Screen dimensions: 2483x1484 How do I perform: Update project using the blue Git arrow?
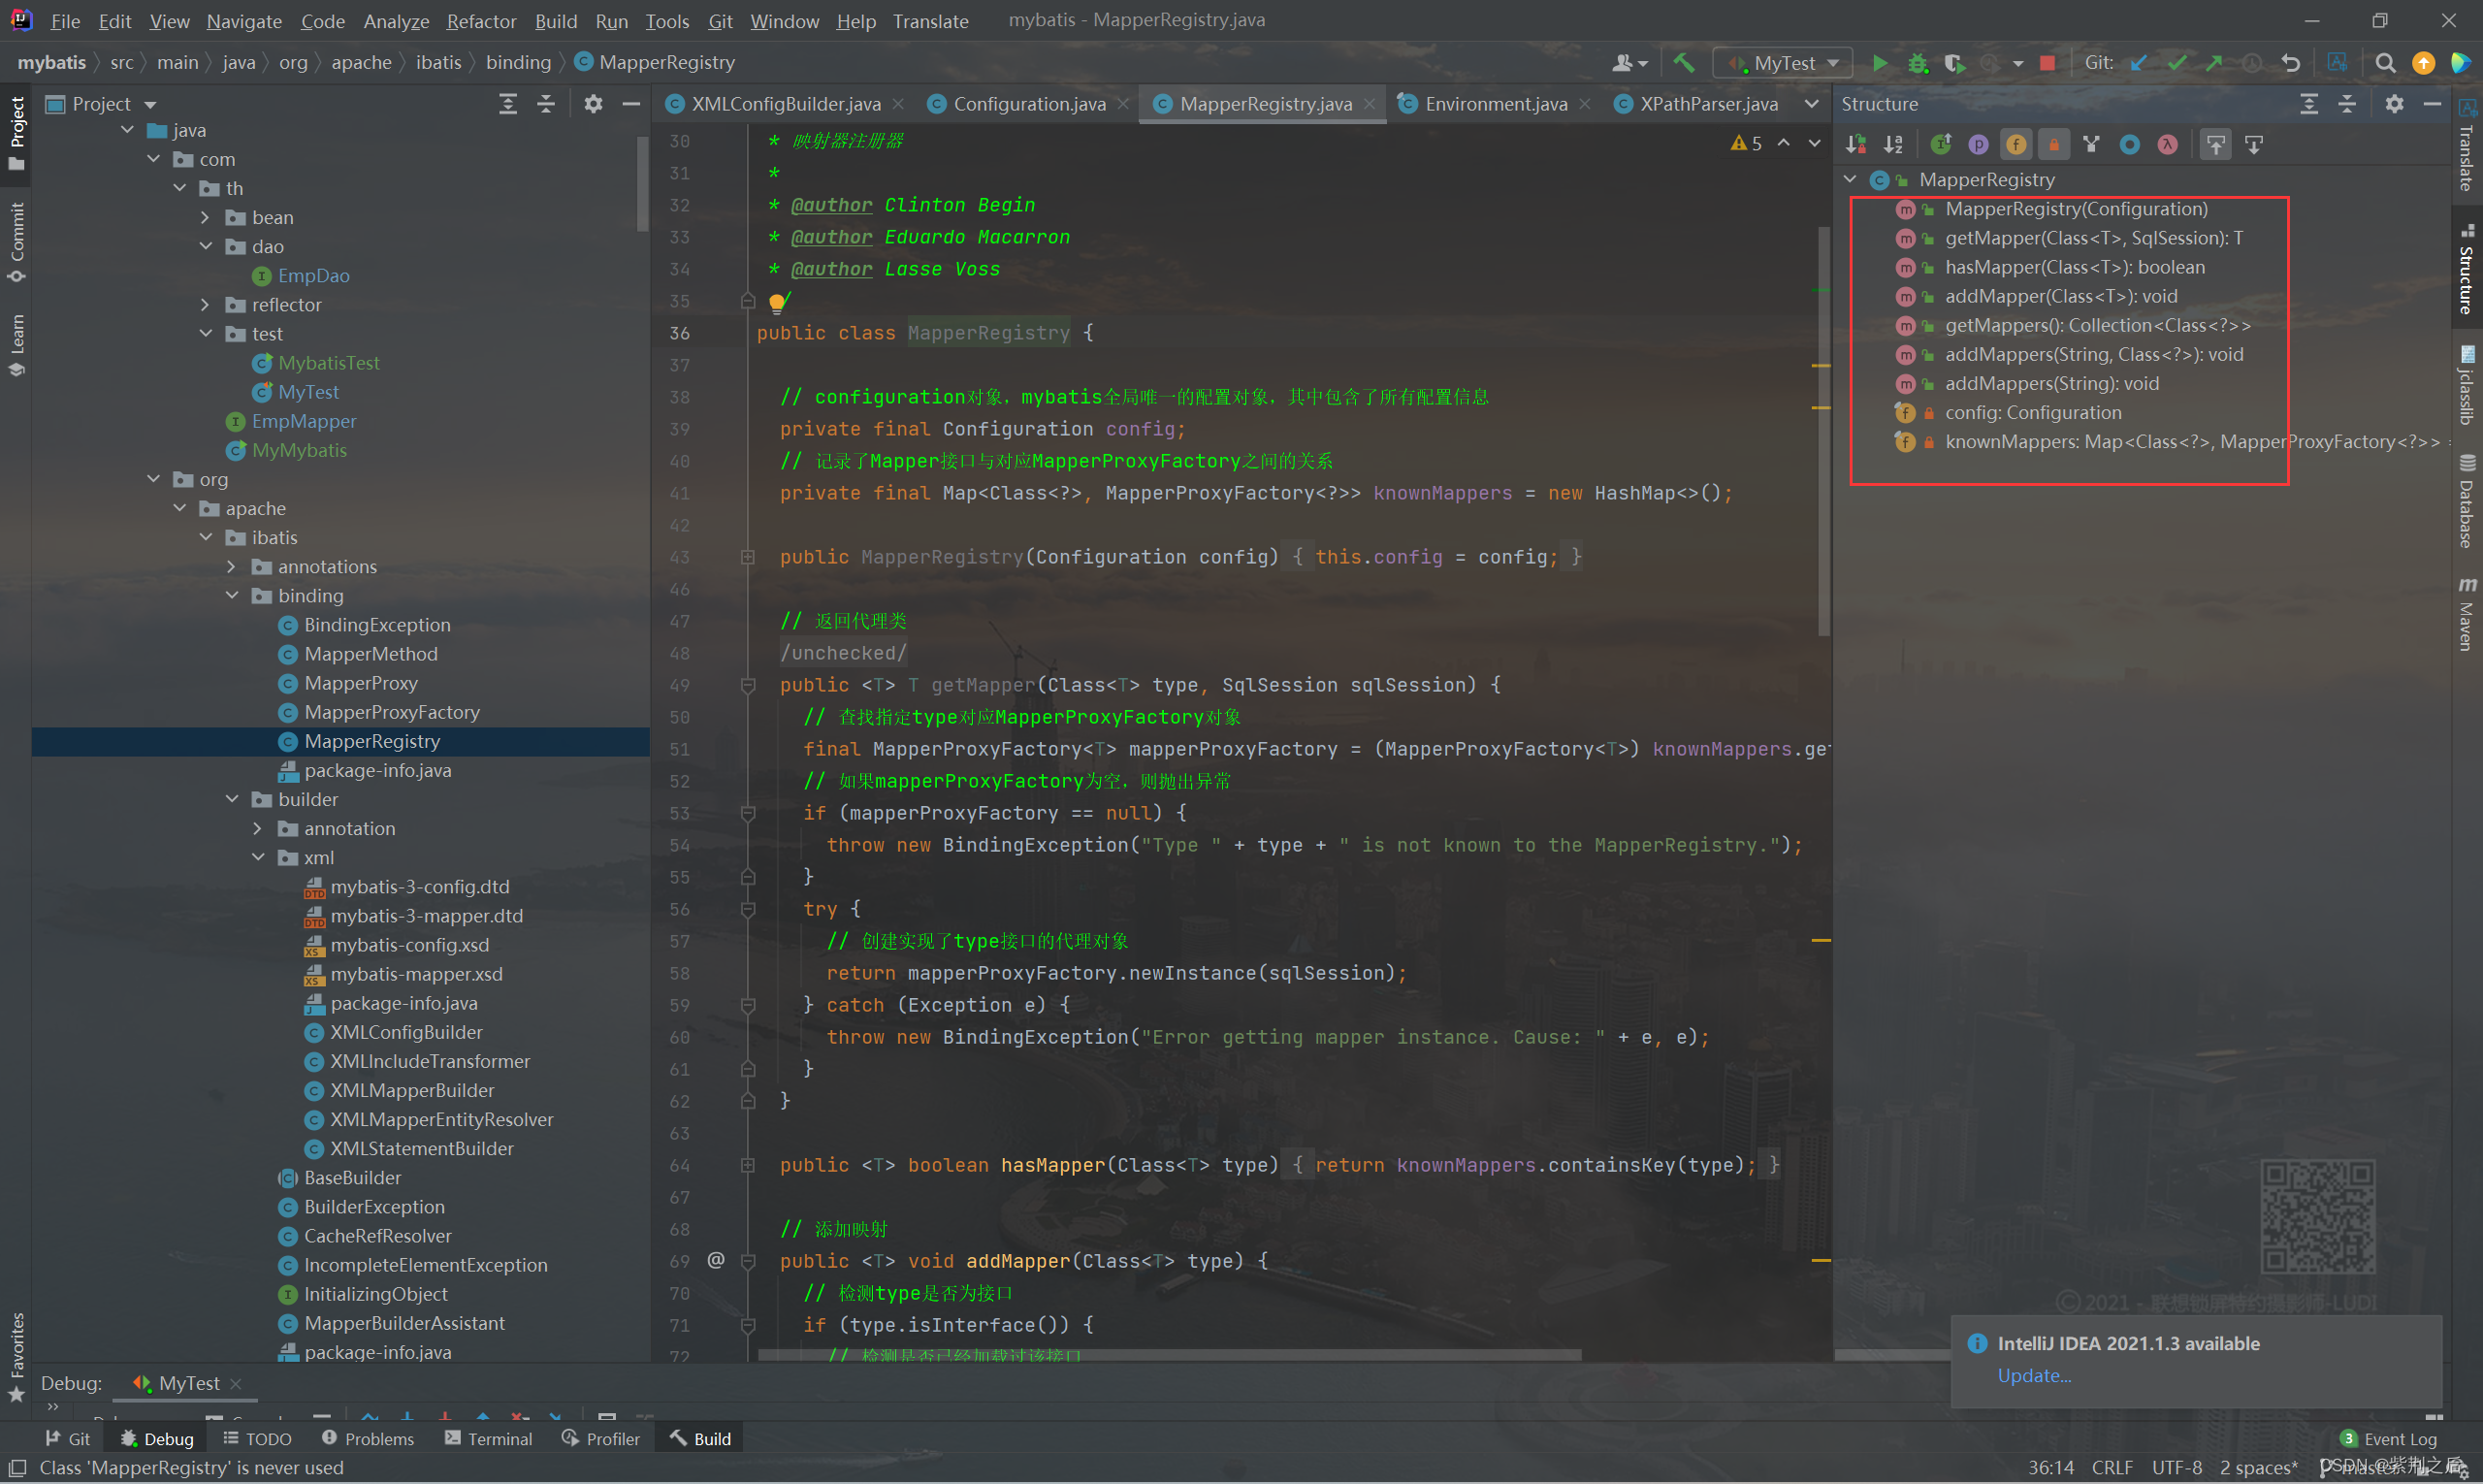(2139, 62)
